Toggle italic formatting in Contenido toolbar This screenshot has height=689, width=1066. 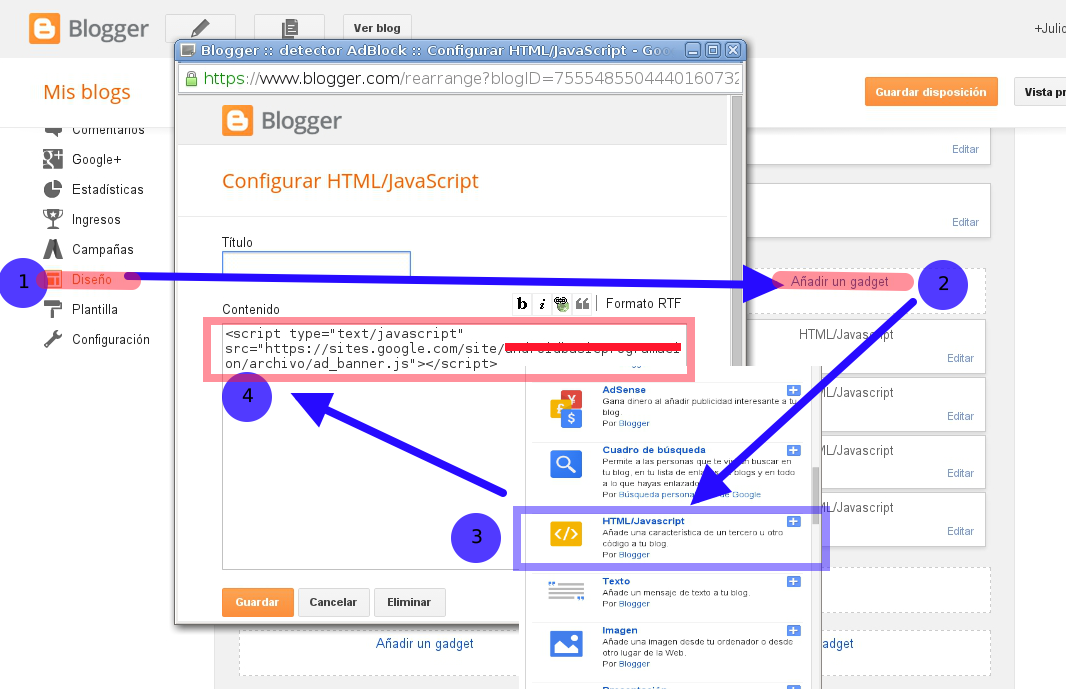542,303
